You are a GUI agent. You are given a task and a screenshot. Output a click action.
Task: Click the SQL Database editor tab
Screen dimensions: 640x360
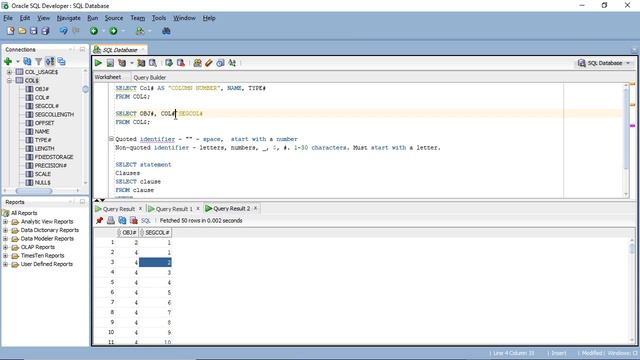point(120,50)
